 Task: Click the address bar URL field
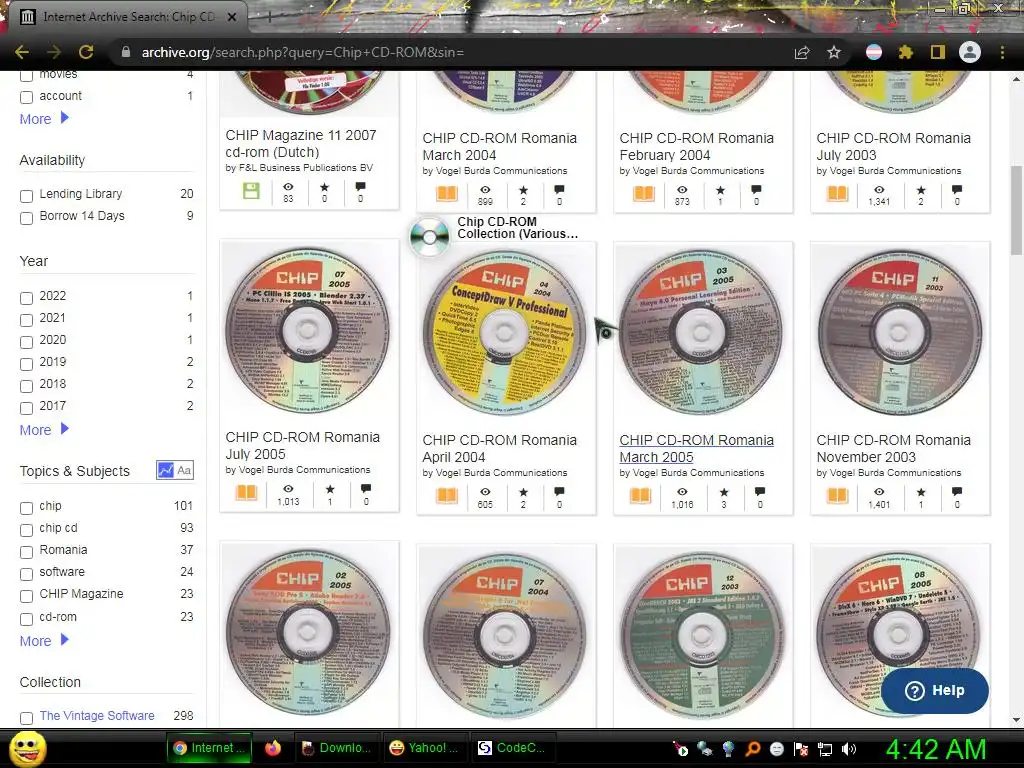click(451, 52)
